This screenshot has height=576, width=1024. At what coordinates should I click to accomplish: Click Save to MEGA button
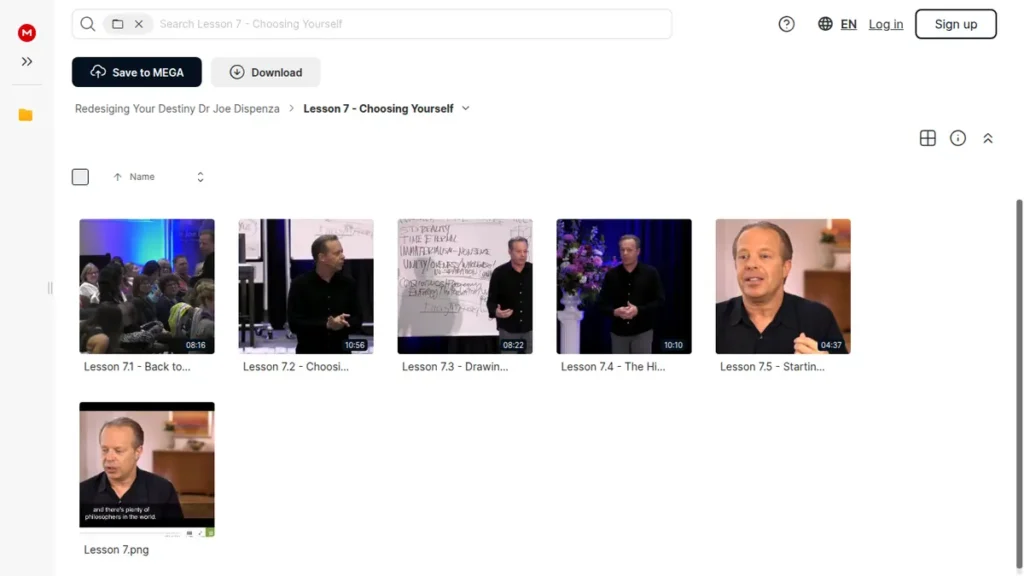[136, 72]
